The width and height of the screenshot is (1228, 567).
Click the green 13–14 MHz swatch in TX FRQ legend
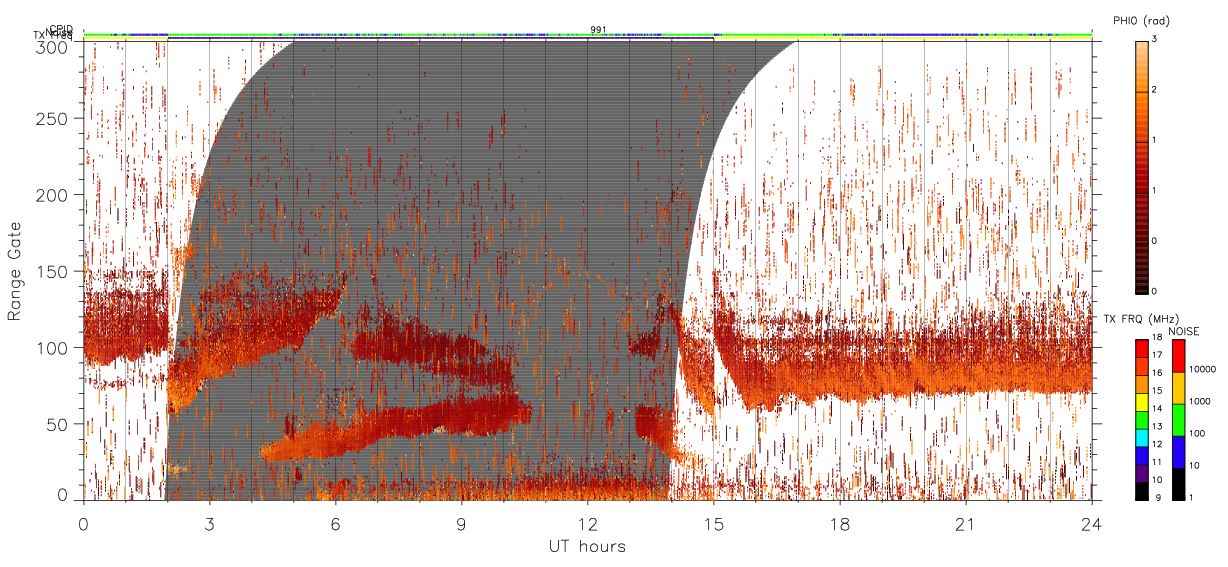click(1141, 420)
